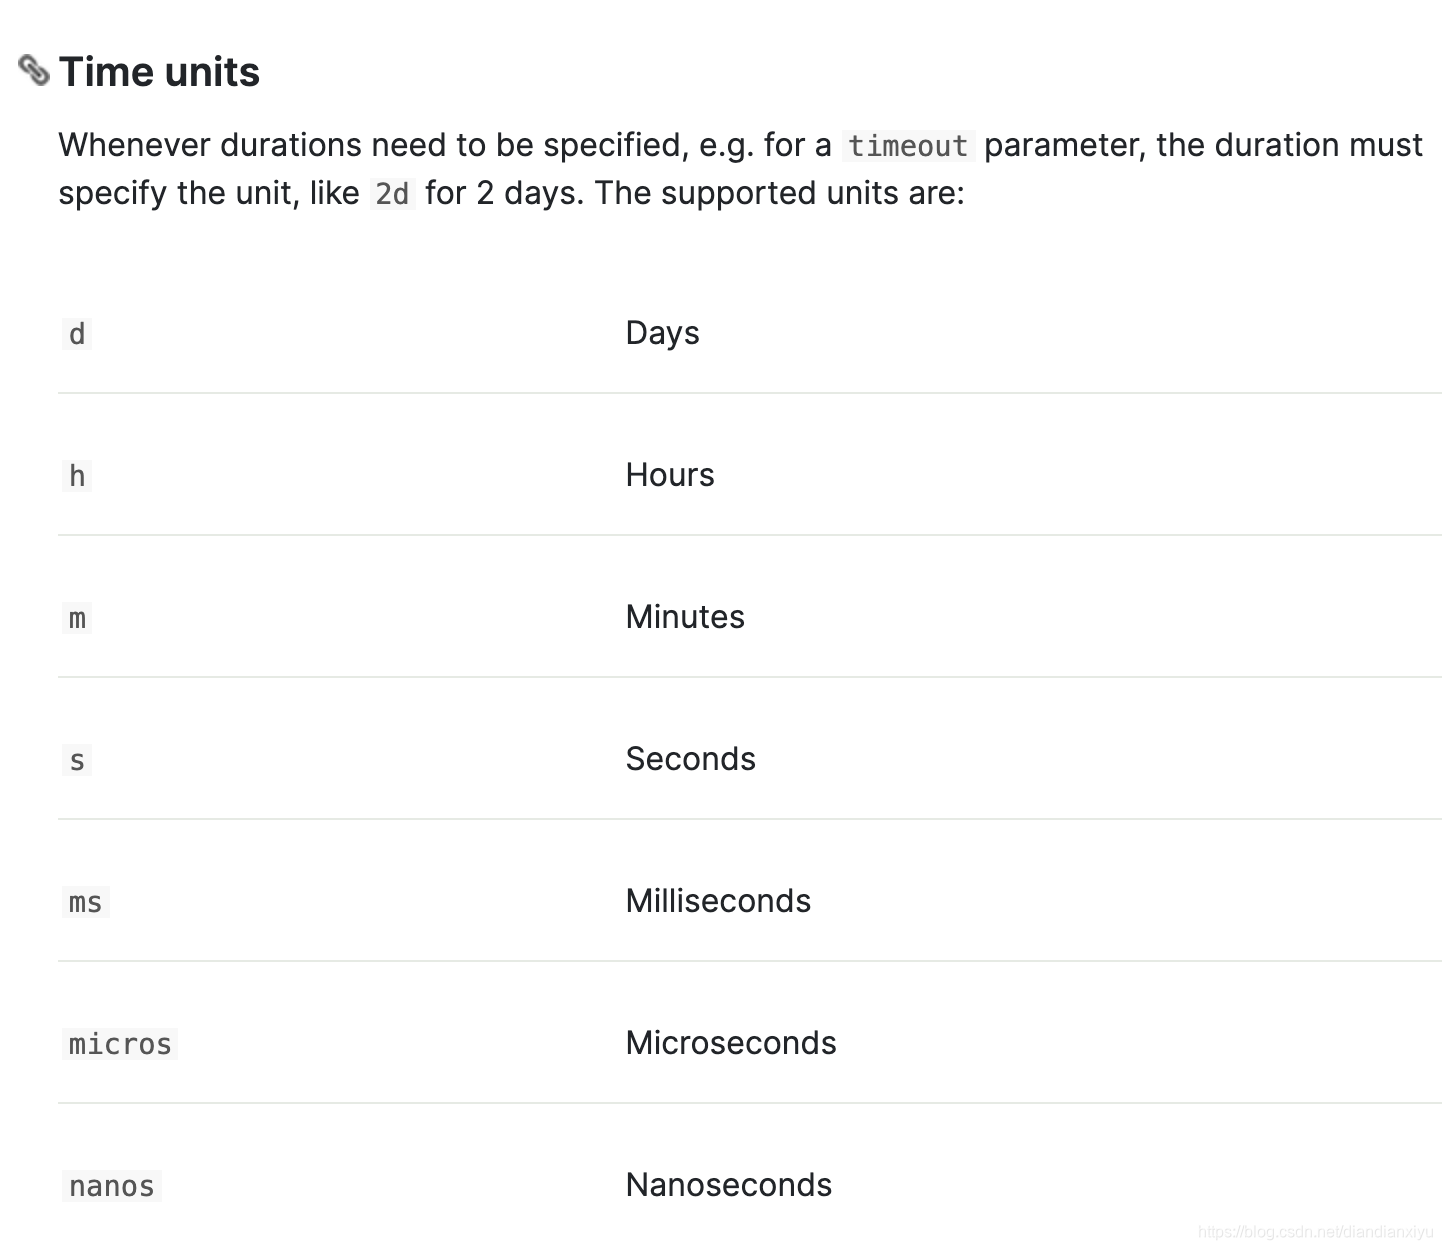Click the Microseconds description text
The image size is (1442, 1250).
coord(730,1043)
